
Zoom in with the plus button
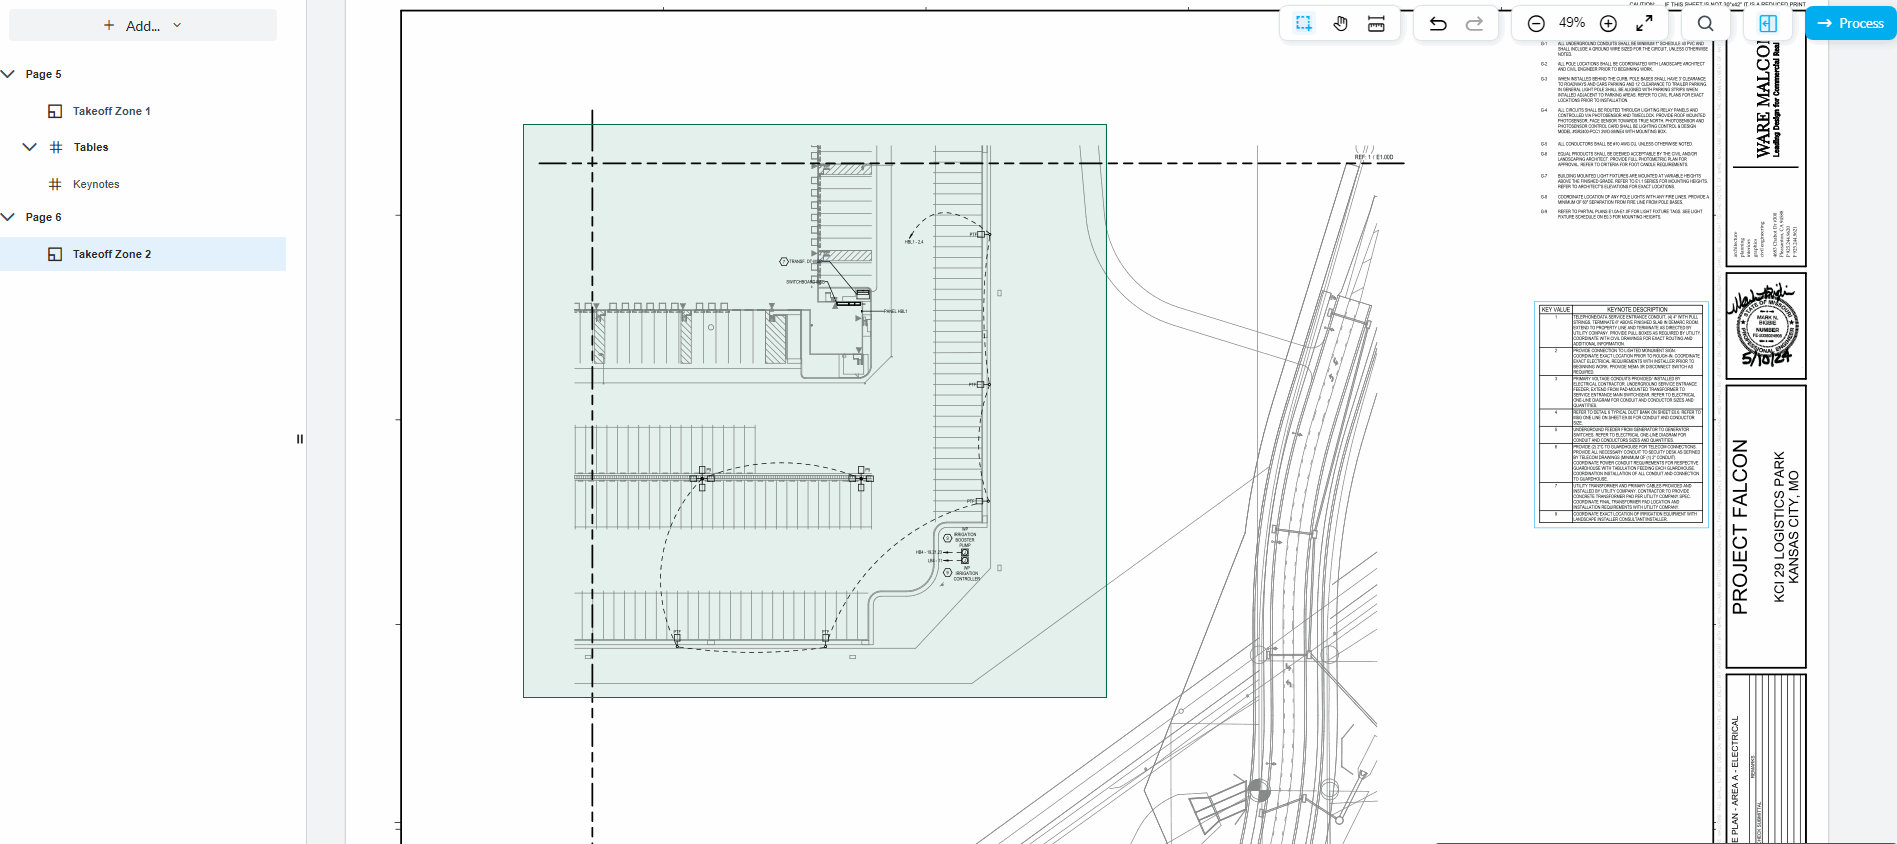tap(1608, 23)
